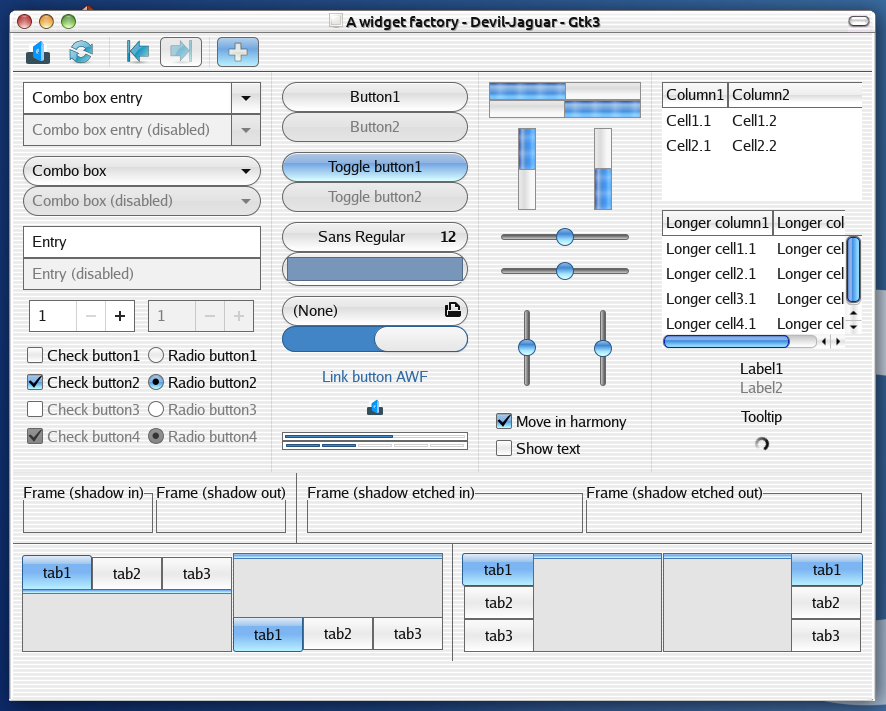The width and height of the screenshot is (886, 711).
Task: Increase the spin button value with plus
Action: (x=120, y=316)
